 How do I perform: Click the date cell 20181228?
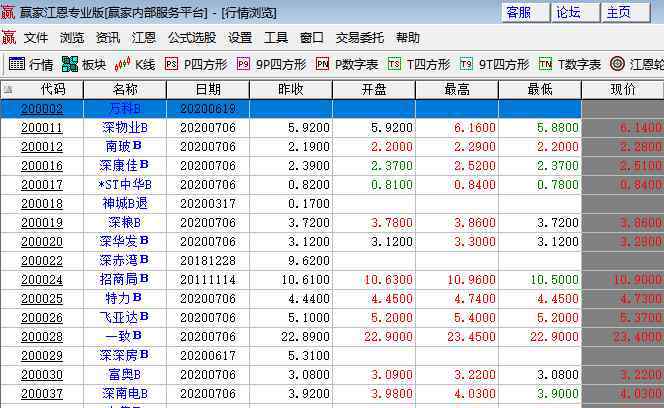coord(208,261)
